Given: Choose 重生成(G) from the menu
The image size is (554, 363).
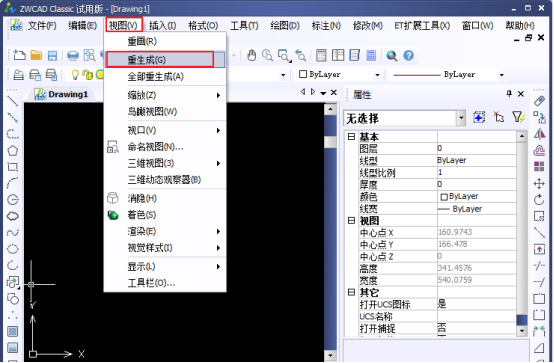Looking at the screenshot, I should (165, 60).
